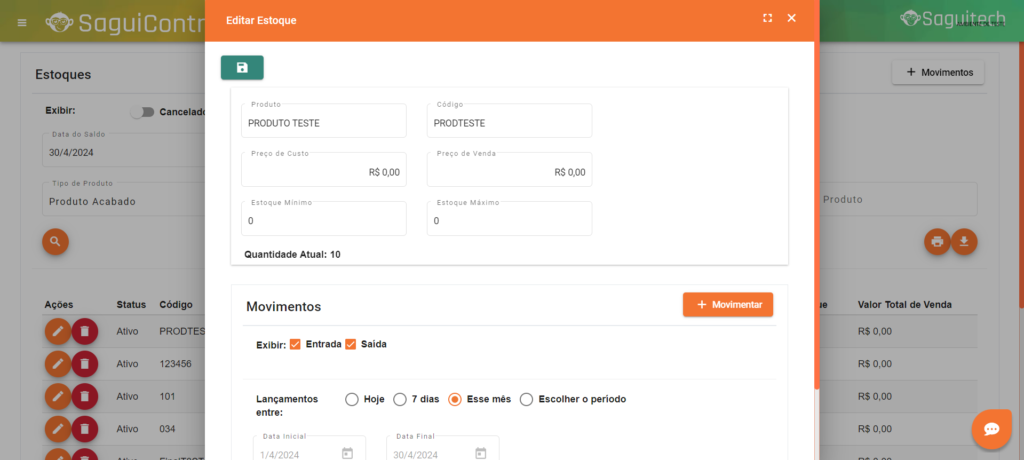Uncheck the Entrada checkbox

point(295,344)
